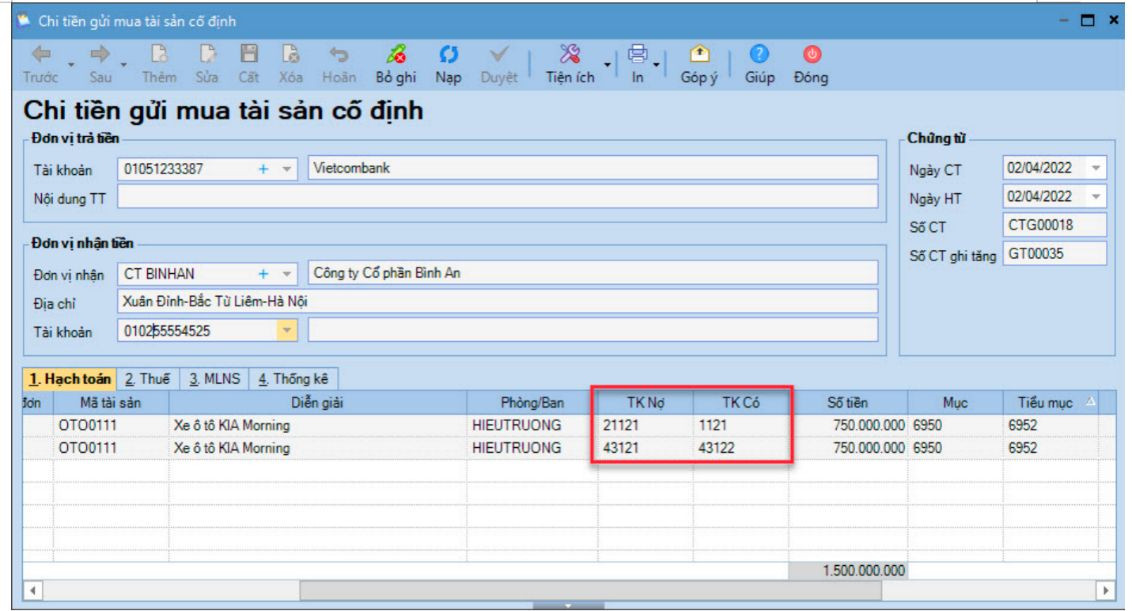Click the Nạp (reload) icon
The width and height of the screenshot is (1132, 611).
click(448, 54)
